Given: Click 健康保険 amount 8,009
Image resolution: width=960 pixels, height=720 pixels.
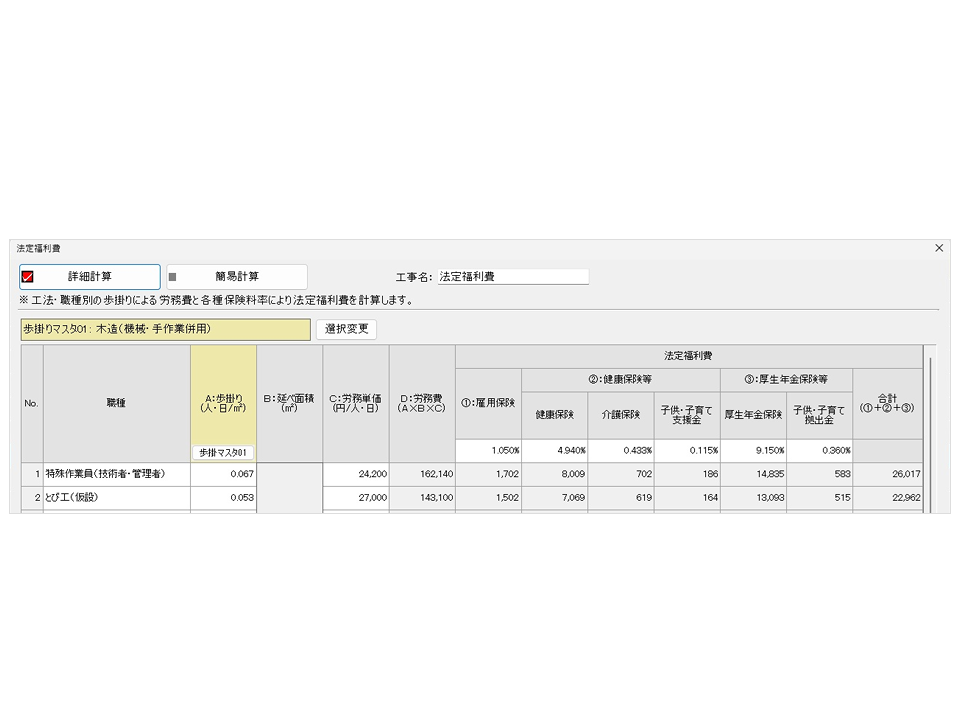Looking at the screenshot, I should (555, 474).
